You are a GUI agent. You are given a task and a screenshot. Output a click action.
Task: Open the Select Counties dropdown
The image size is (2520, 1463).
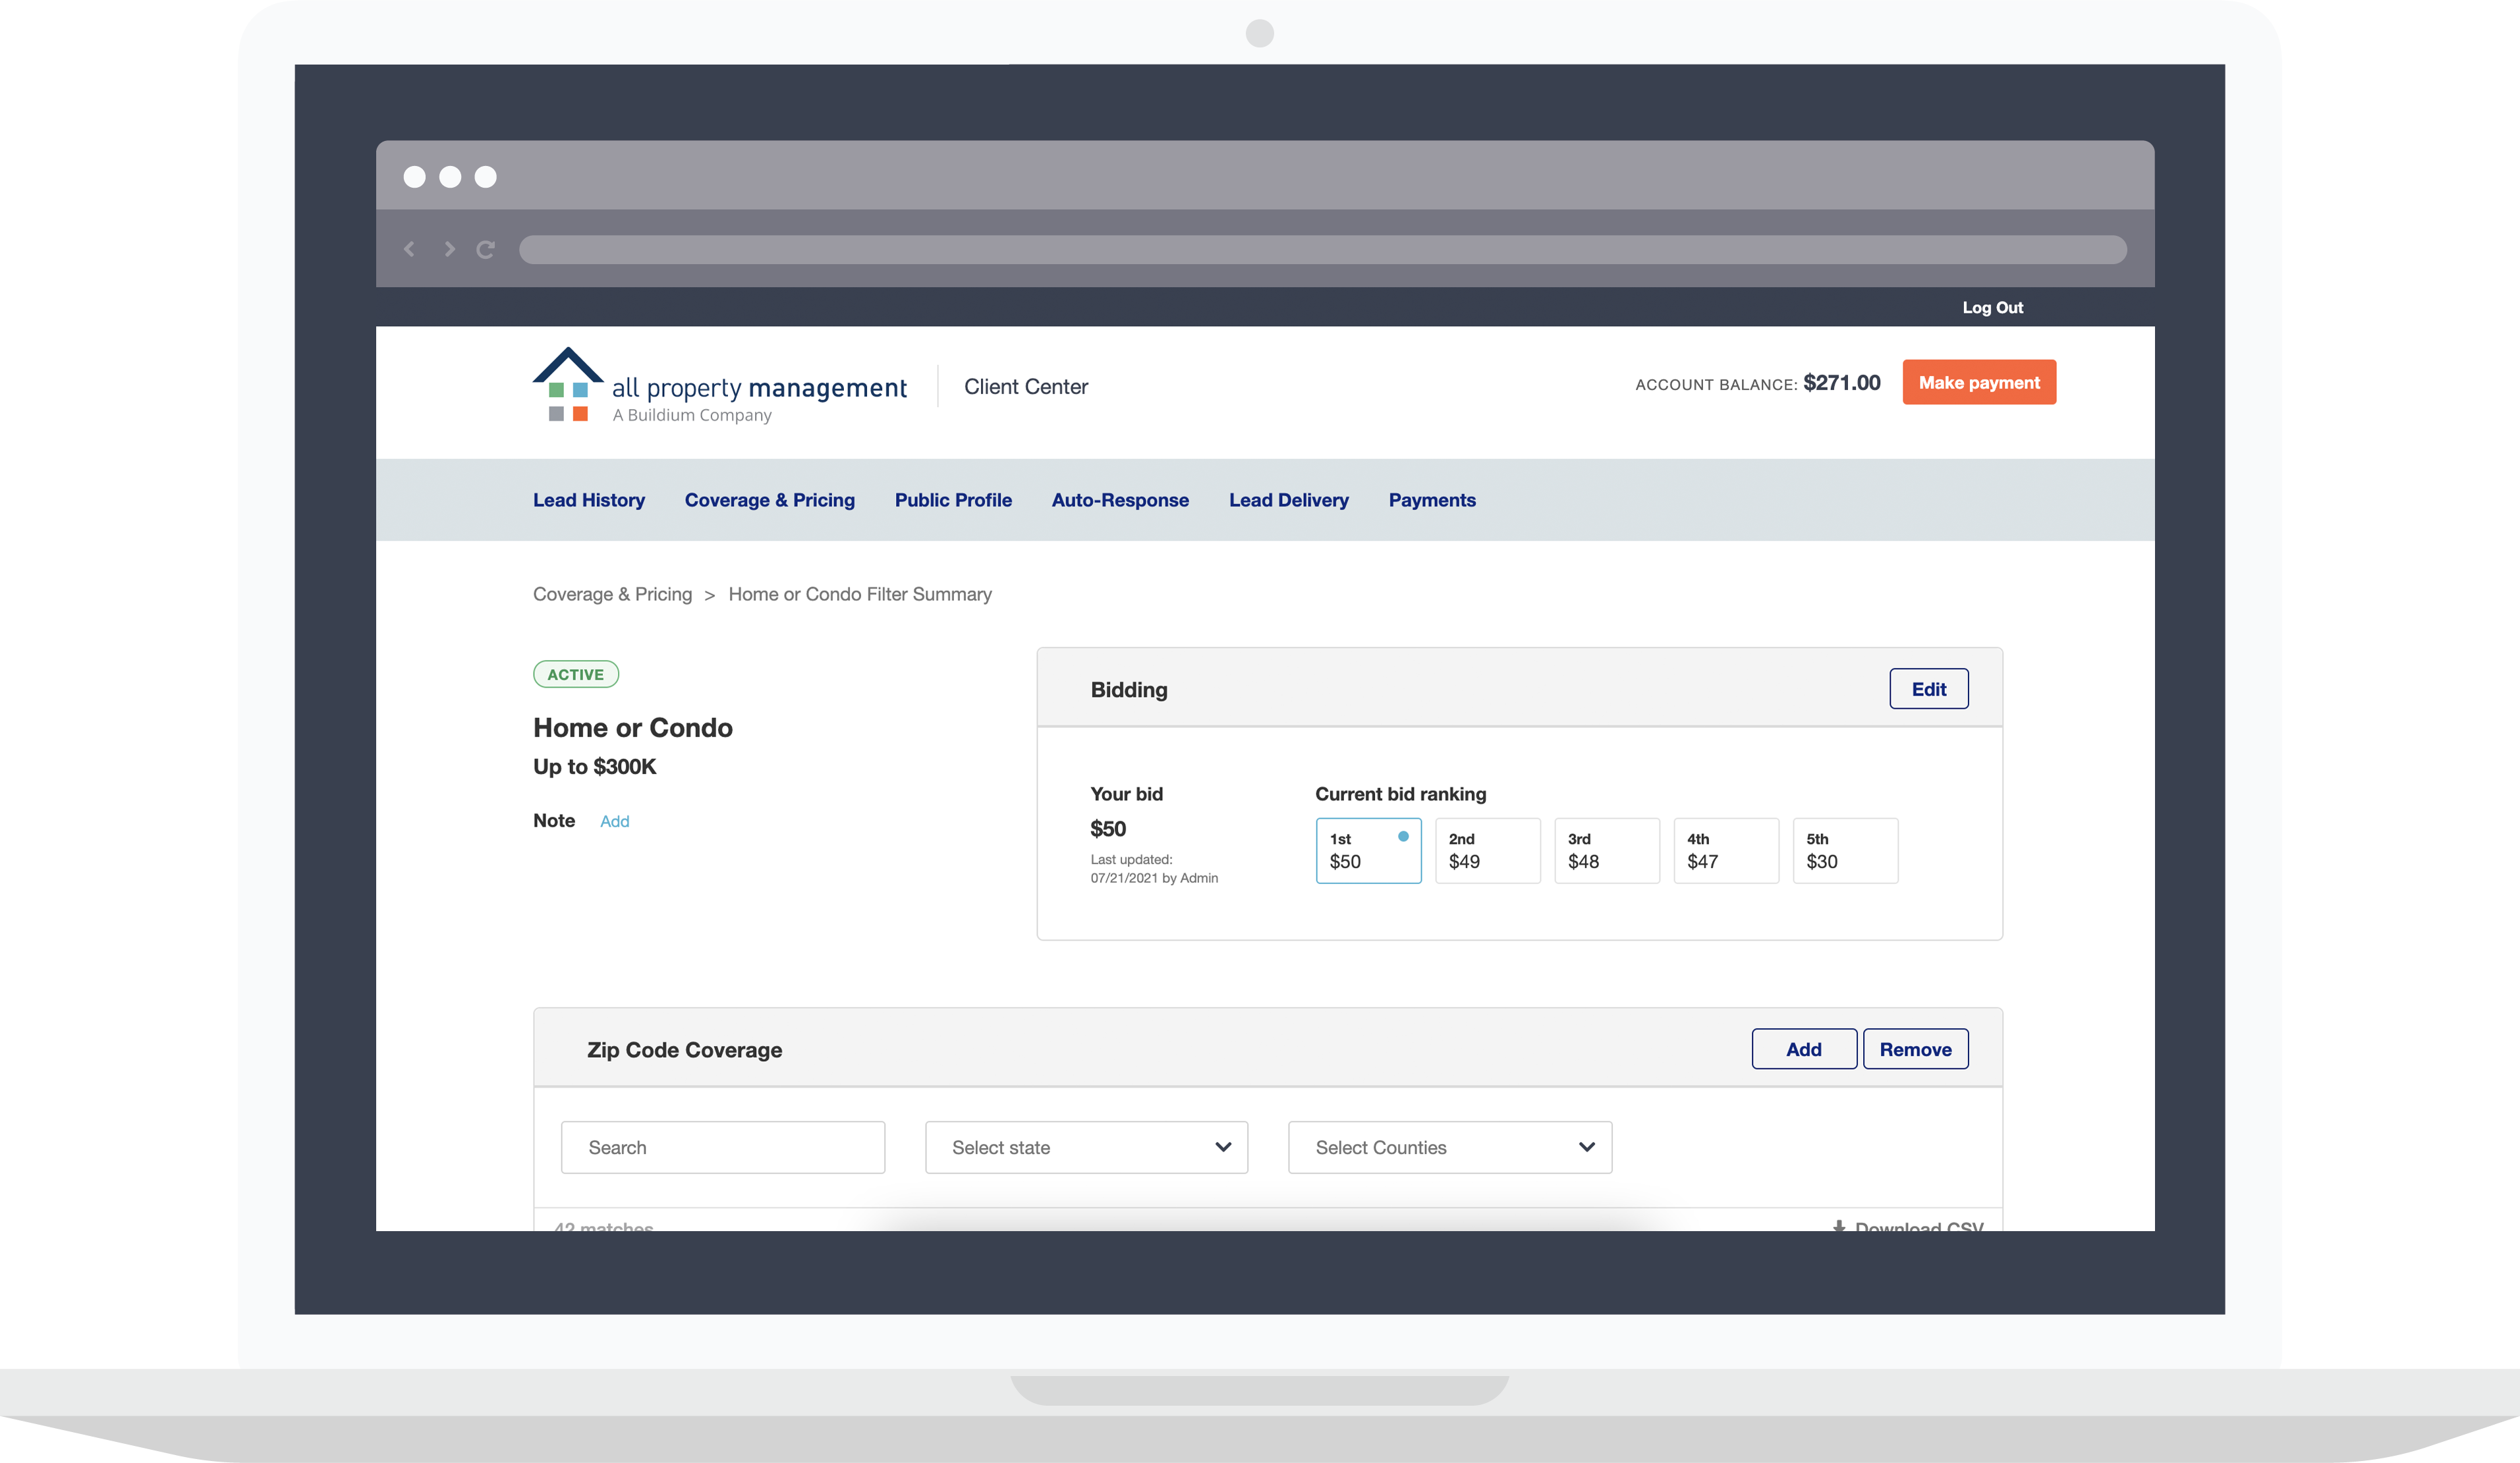coord(1450,1147)
